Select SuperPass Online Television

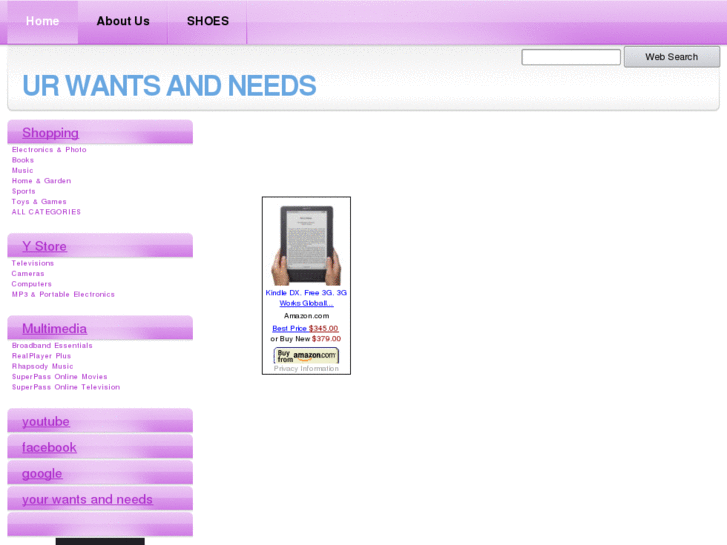point(66,387)
